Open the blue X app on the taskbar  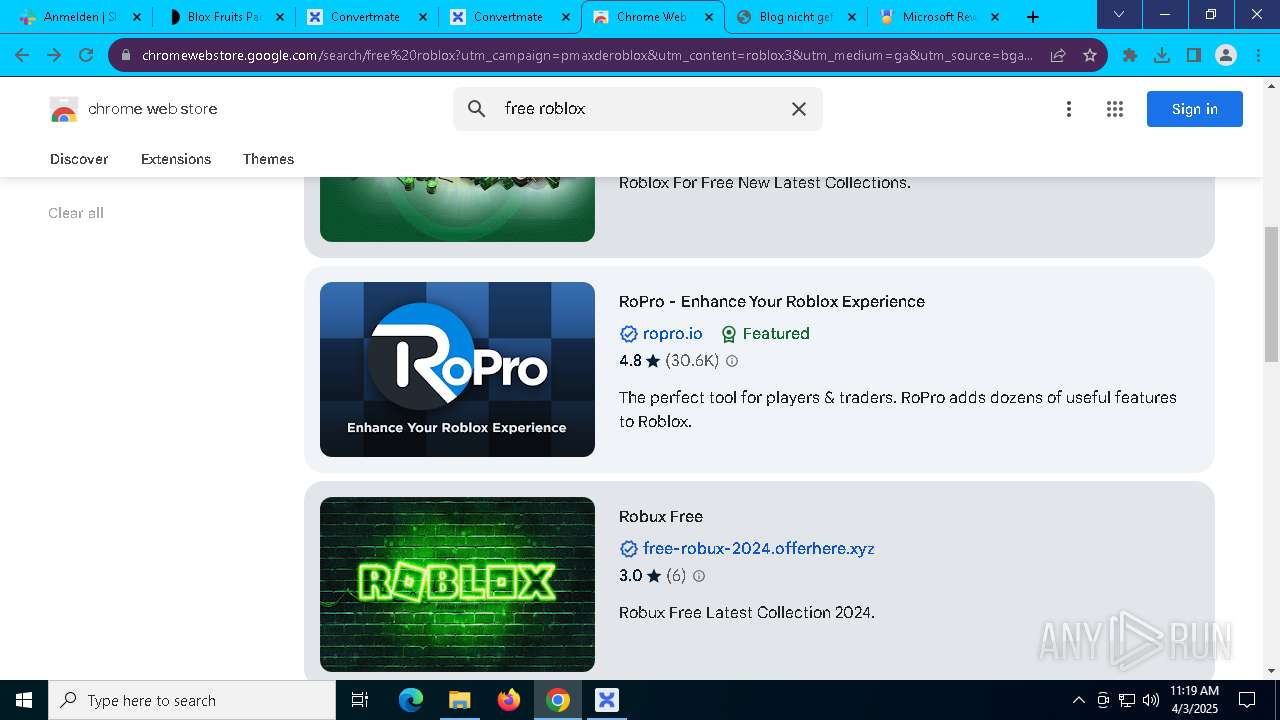click(x=607, y=700)
